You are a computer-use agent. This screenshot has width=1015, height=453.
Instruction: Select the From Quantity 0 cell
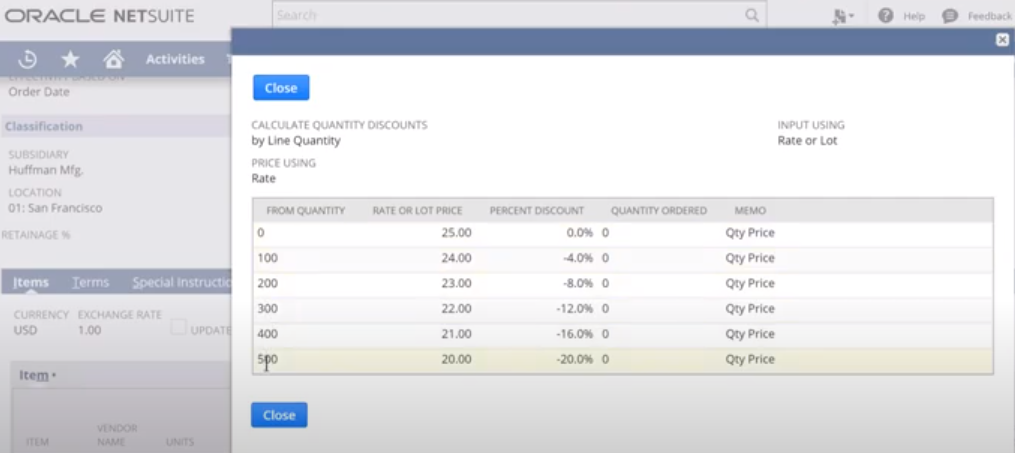(x=261, y=232)
